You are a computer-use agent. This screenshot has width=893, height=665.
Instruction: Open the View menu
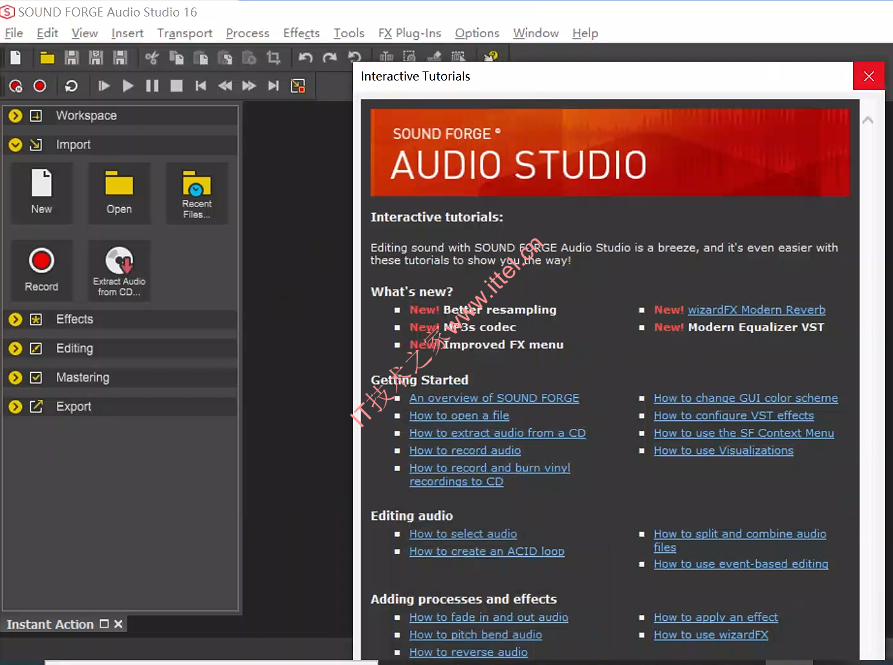click(x=84, y=33)
